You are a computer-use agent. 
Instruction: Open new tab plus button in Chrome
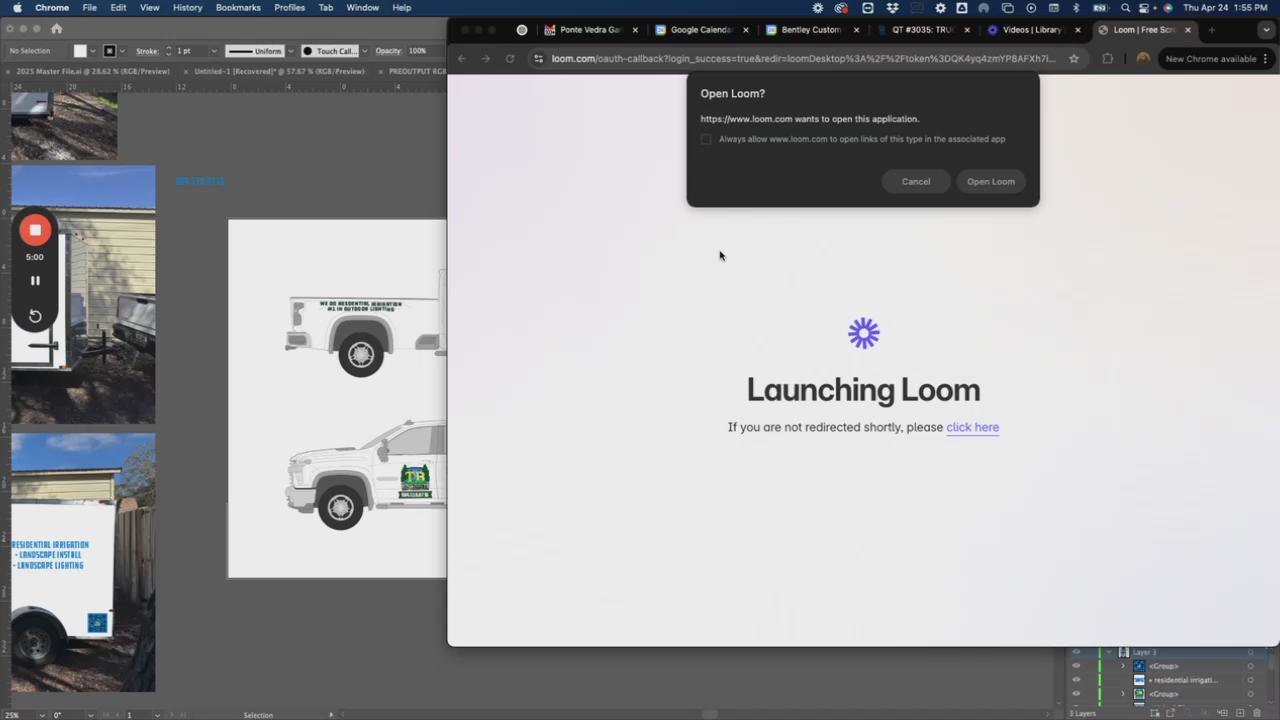(x=1211, y=30)
